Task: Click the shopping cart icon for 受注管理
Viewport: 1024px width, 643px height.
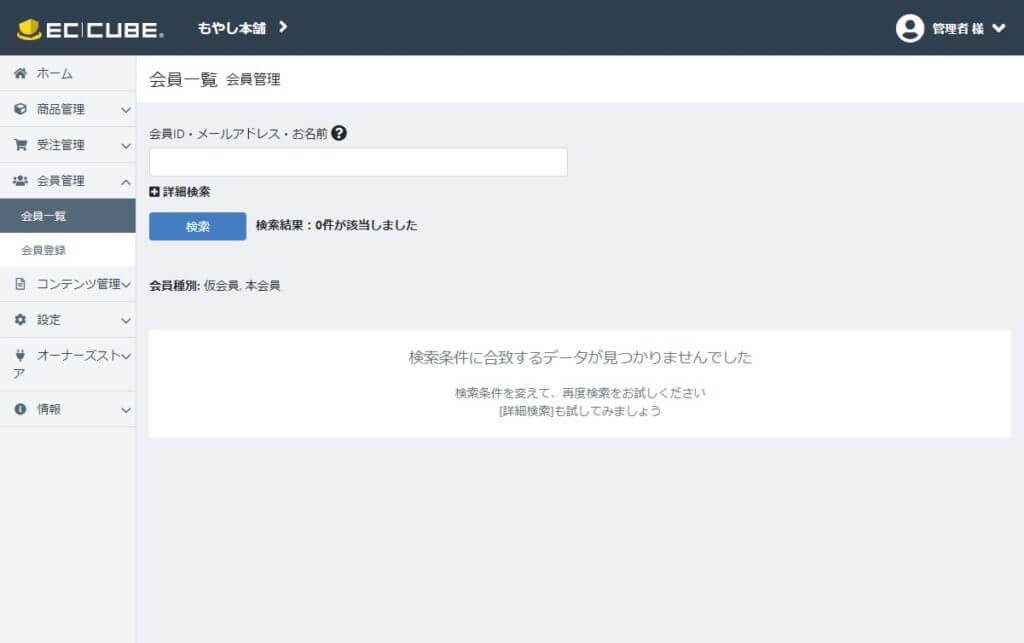Action: pyautogui.click(x=20, y=146)
